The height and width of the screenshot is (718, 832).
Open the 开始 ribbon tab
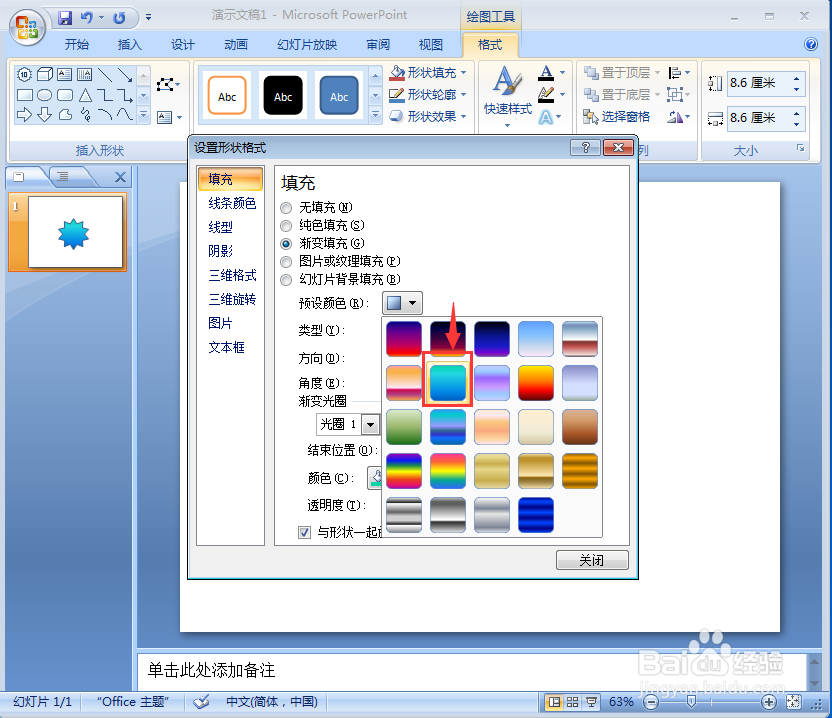[77, 45]
